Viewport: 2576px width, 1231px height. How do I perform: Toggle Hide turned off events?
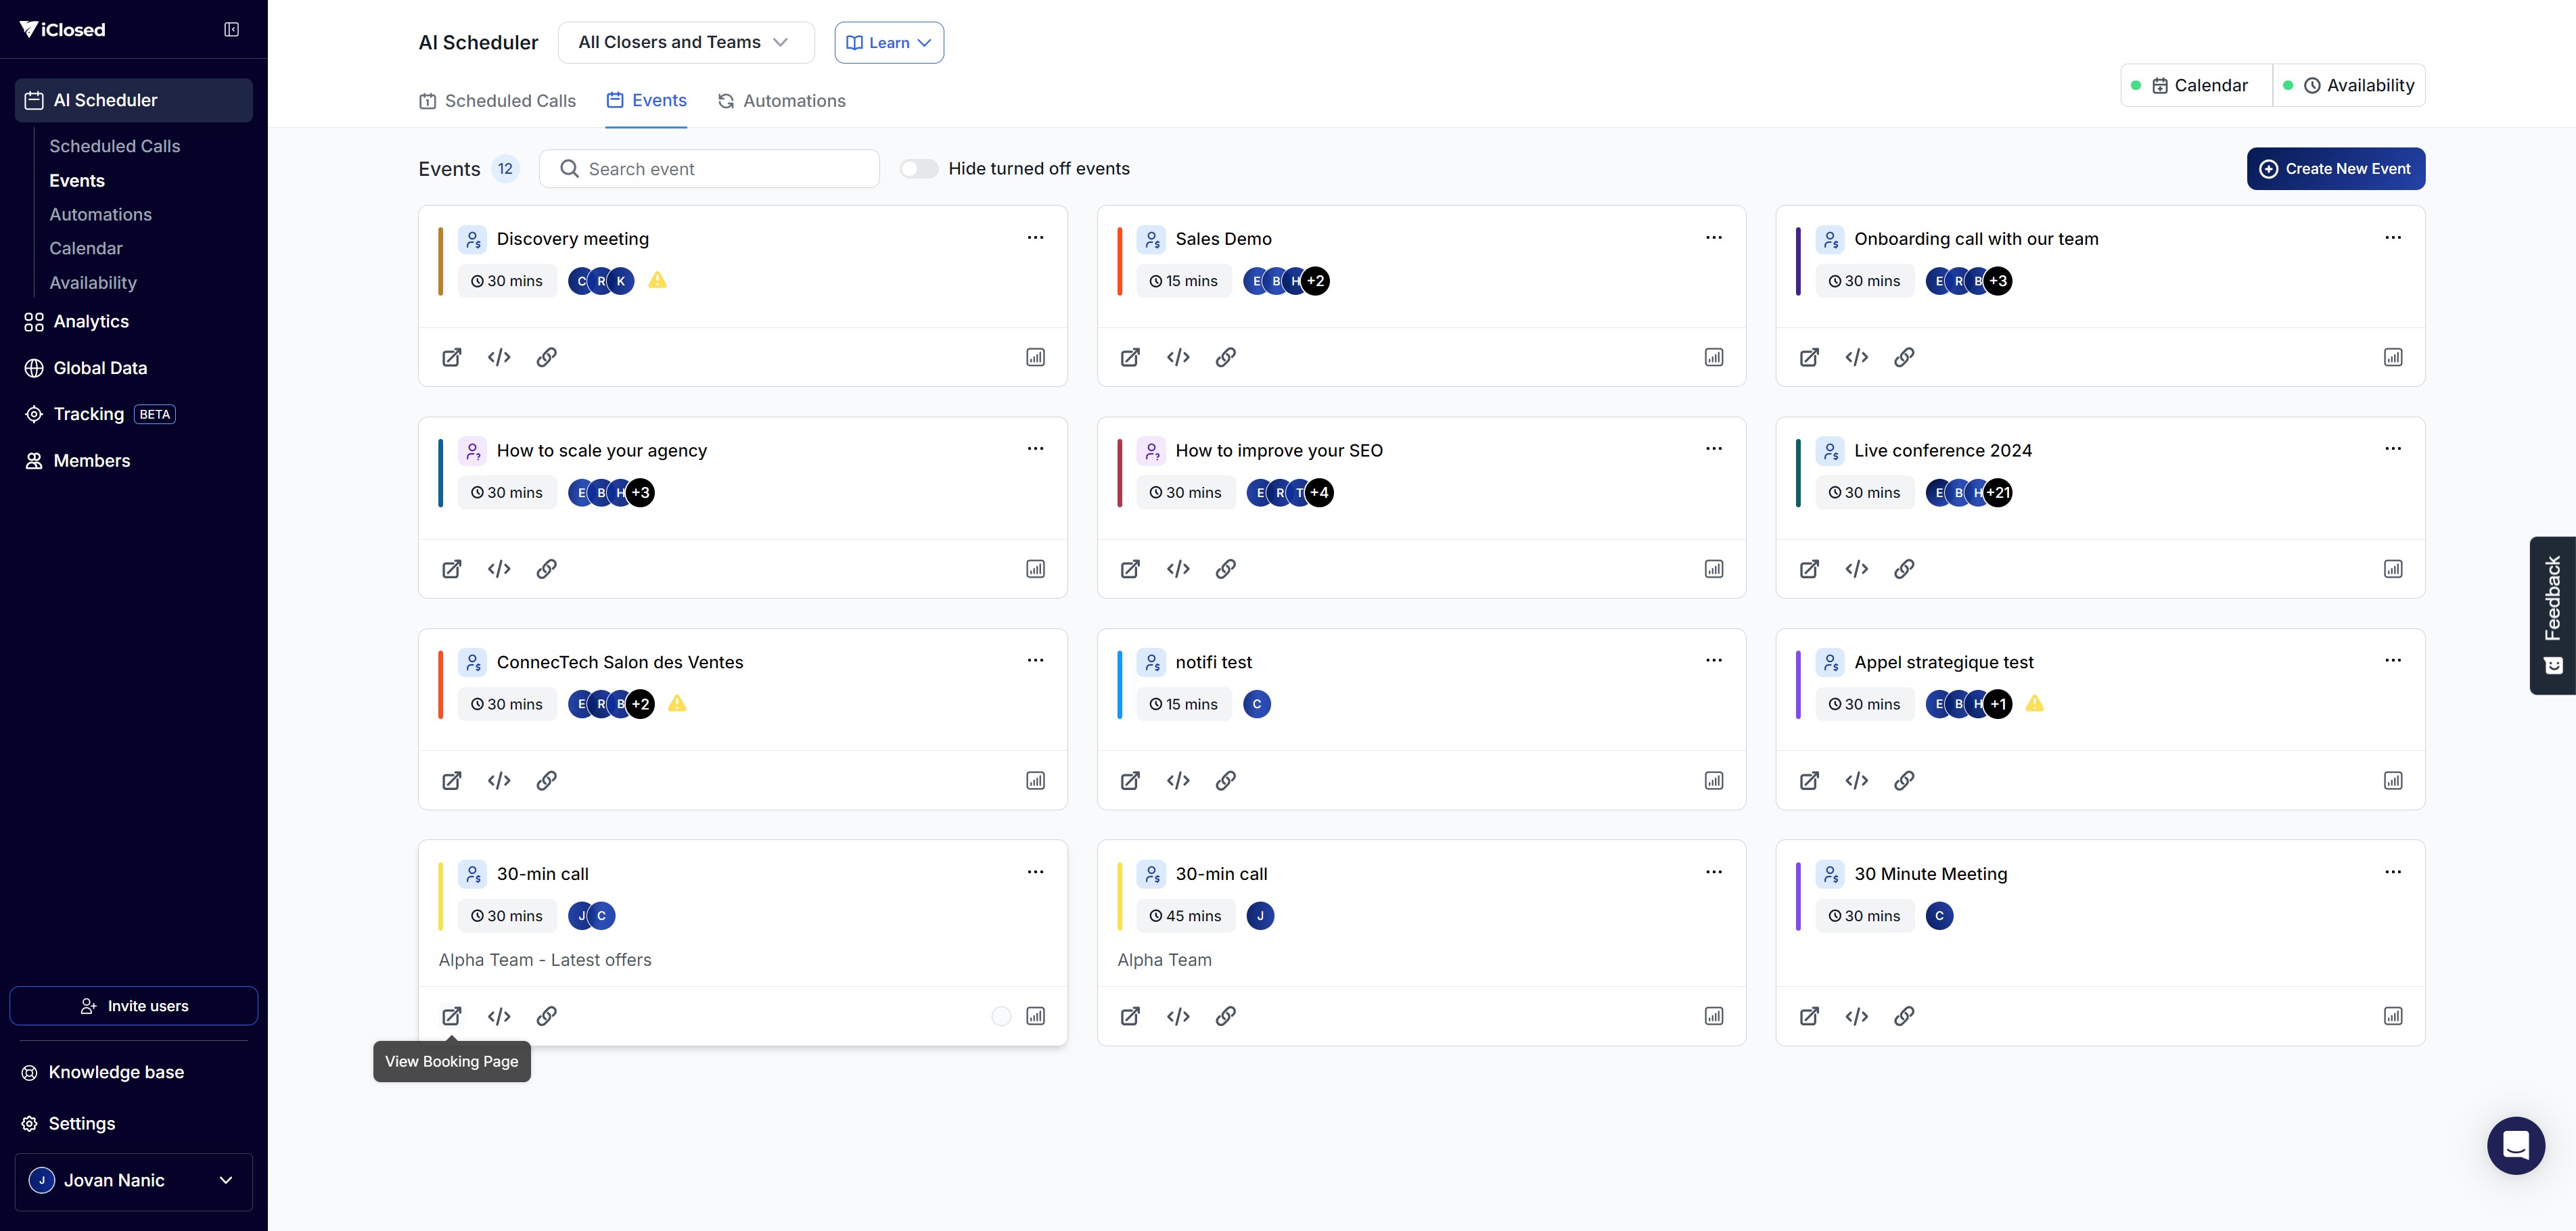coord(918,169)
